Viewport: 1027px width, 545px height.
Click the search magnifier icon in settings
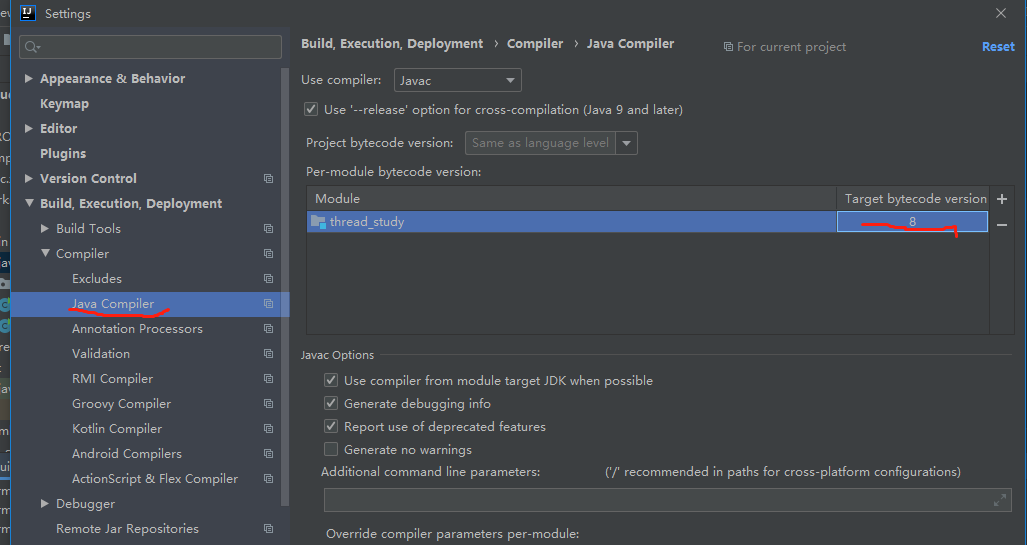pos(32,47)
